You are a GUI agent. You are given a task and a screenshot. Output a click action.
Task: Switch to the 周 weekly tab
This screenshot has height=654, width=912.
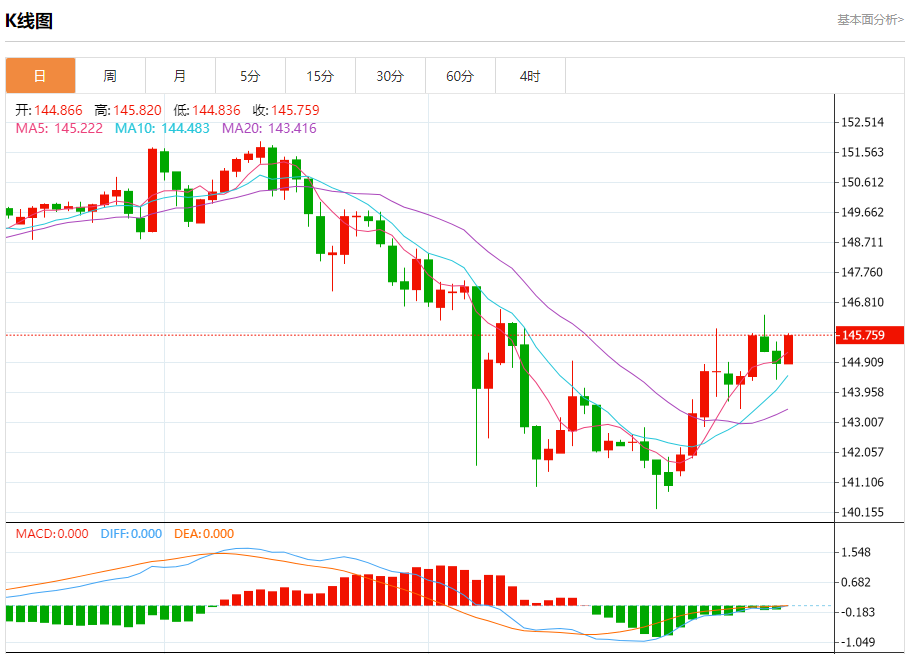[x=110, y=76]
